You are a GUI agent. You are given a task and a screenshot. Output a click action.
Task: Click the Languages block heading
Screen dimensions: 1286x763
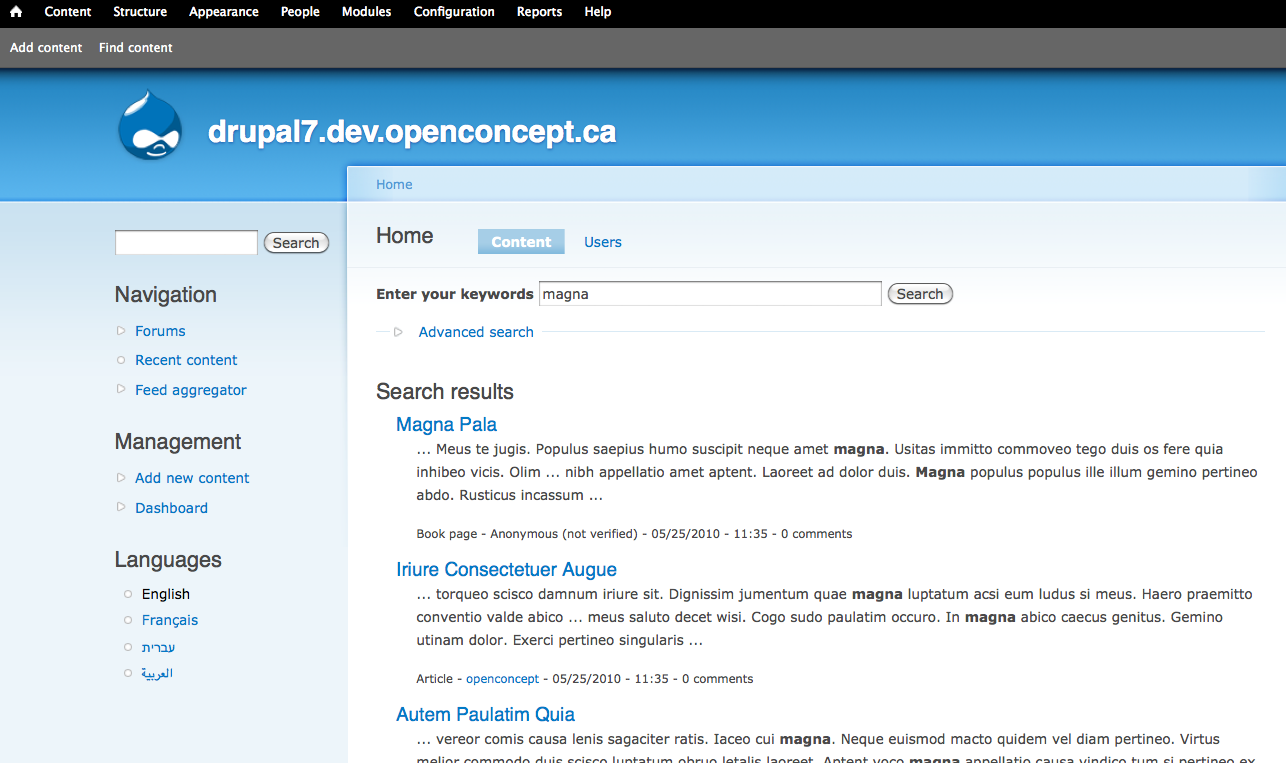click(168, 560)
